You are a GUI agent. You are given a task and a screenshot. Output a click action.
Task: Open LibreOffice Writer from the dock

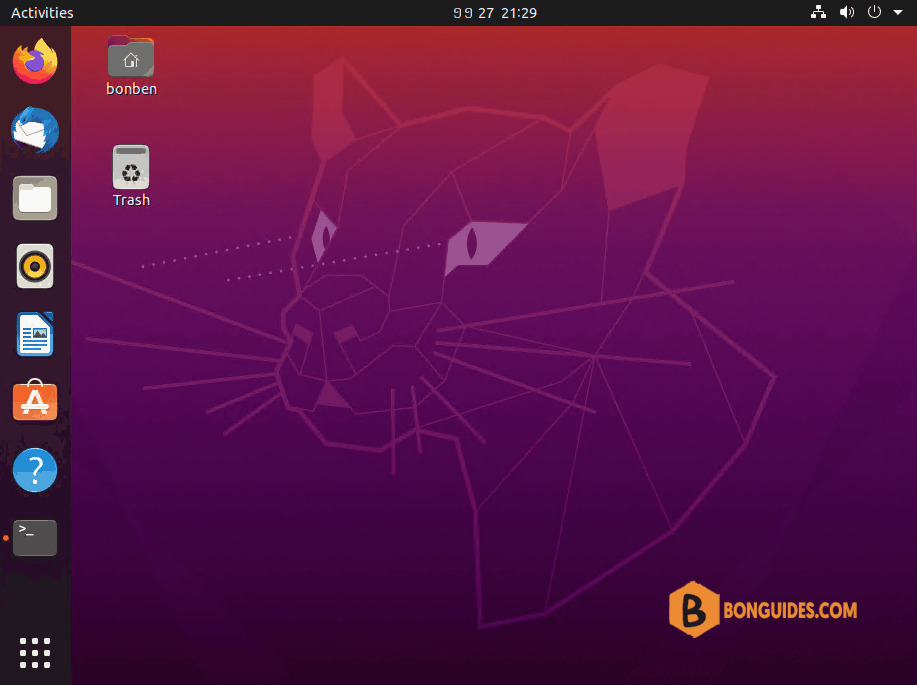point(35,334)
